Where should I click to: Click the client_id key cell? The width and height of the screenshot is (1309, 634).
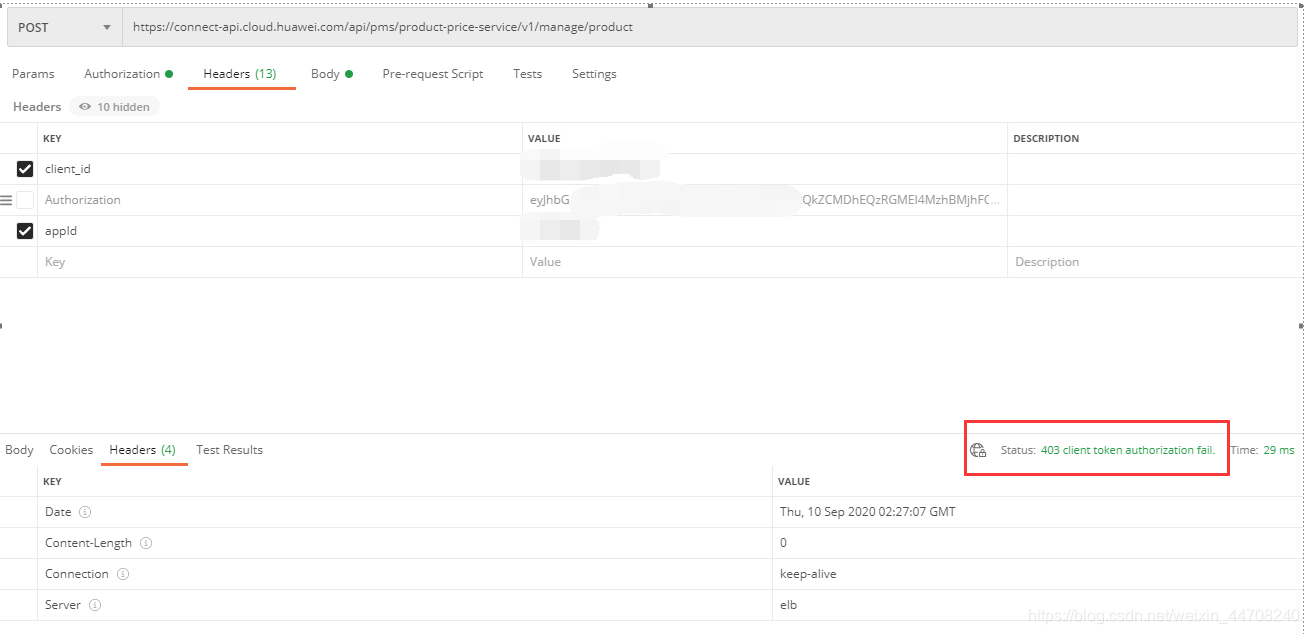point(280,169)
